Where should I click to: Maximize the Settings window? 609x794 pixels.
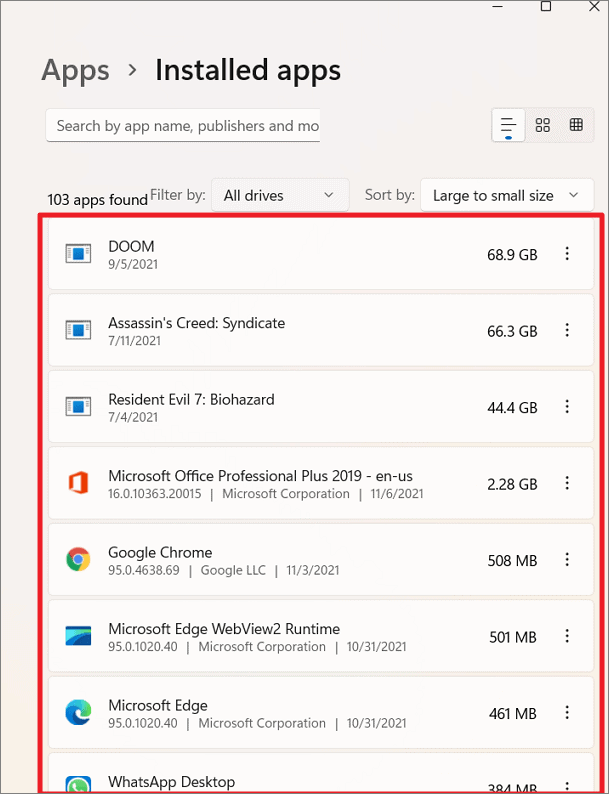pos(546,6)
